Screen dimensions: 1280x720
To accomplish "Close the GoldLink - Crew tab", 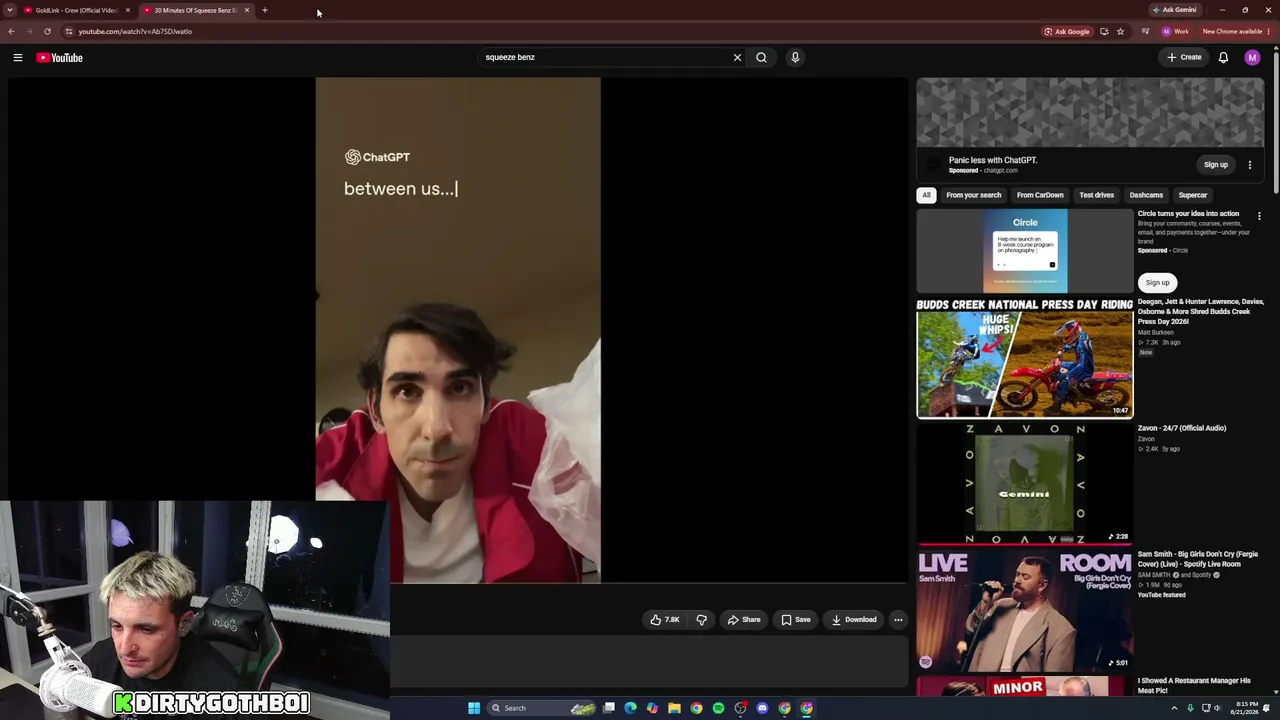I will pos(128,10).
